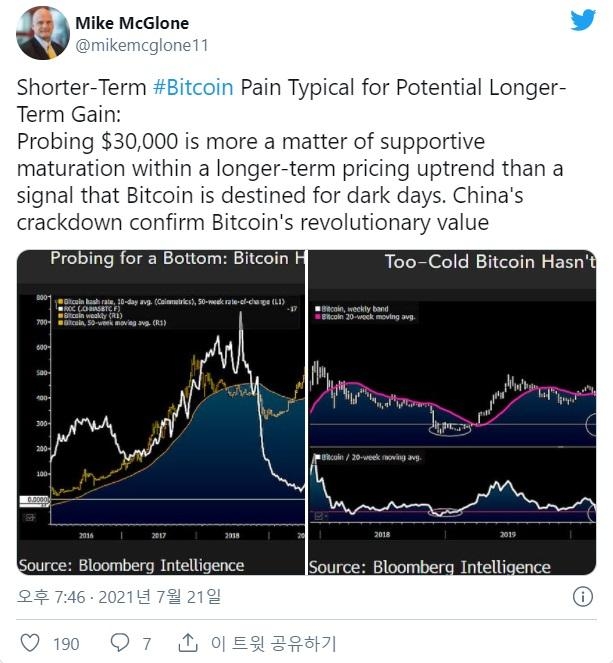
Task: Open the Twitter bird logo link
Action: (583, 20)
